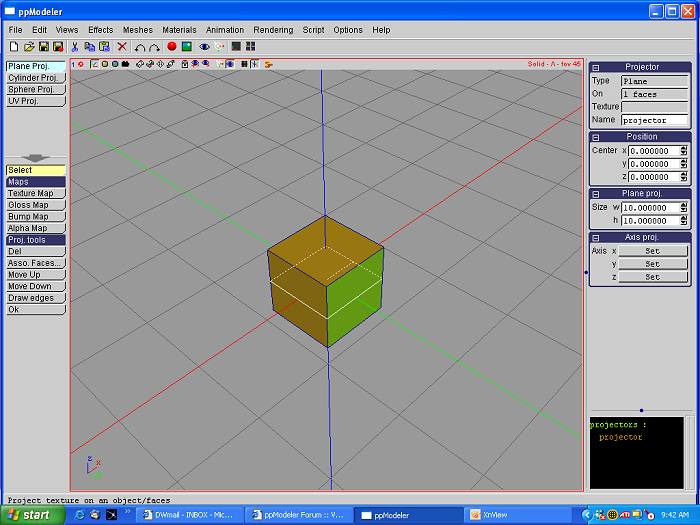Click the red circle icon in viewport toolbar

[x=81, y=64]
